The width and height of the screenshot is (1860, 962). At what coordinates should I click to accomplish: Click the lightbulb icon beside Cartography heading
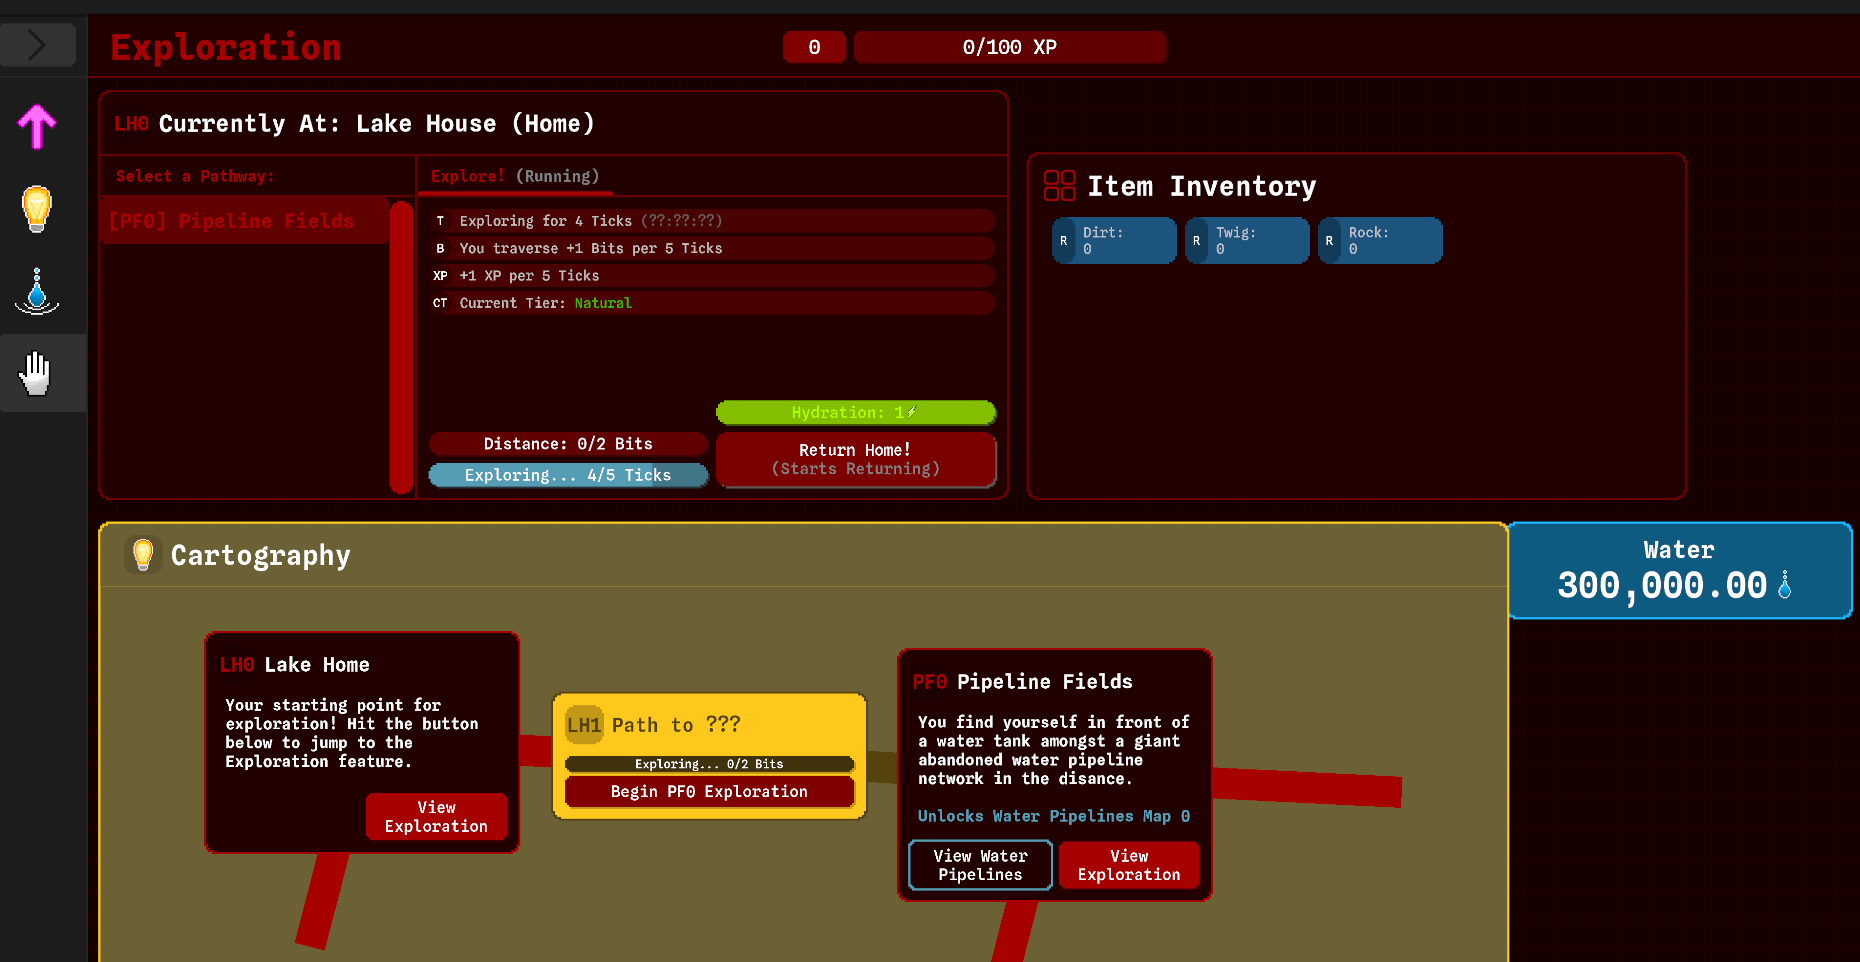click(143, 555)
